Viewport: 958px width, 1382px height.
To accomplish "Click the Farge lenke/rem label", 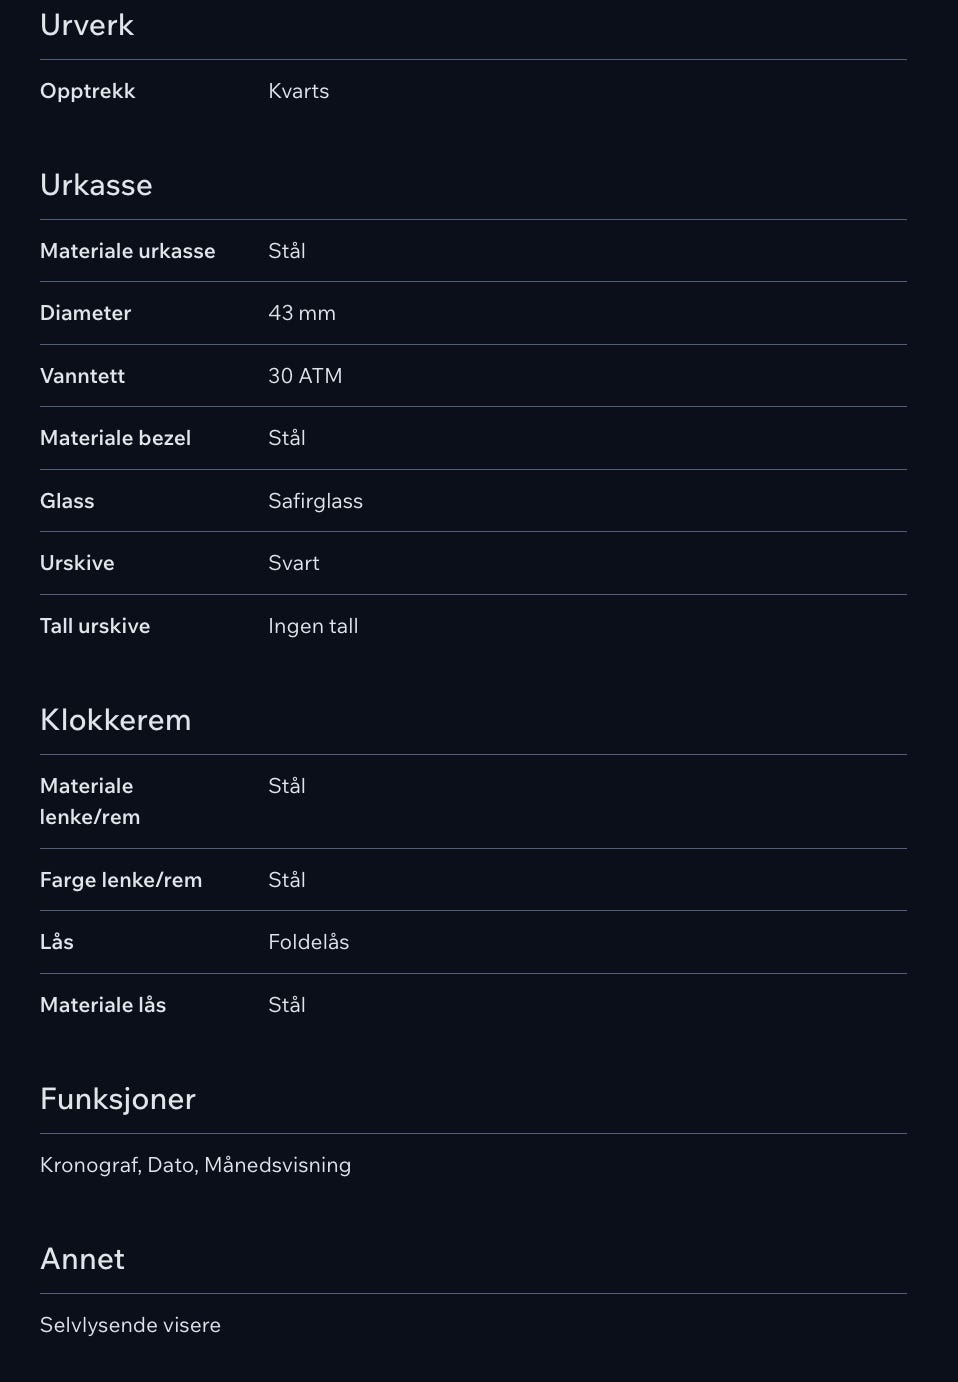I will 121,880.
